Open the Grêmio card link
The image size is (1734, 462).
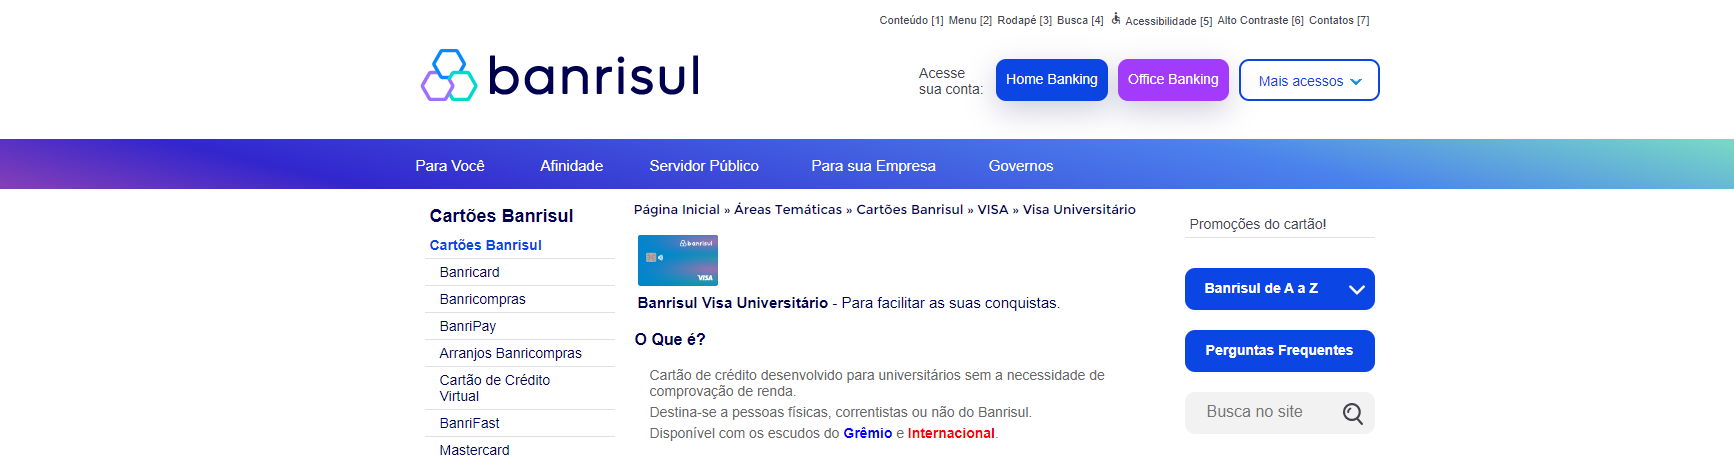867,433
